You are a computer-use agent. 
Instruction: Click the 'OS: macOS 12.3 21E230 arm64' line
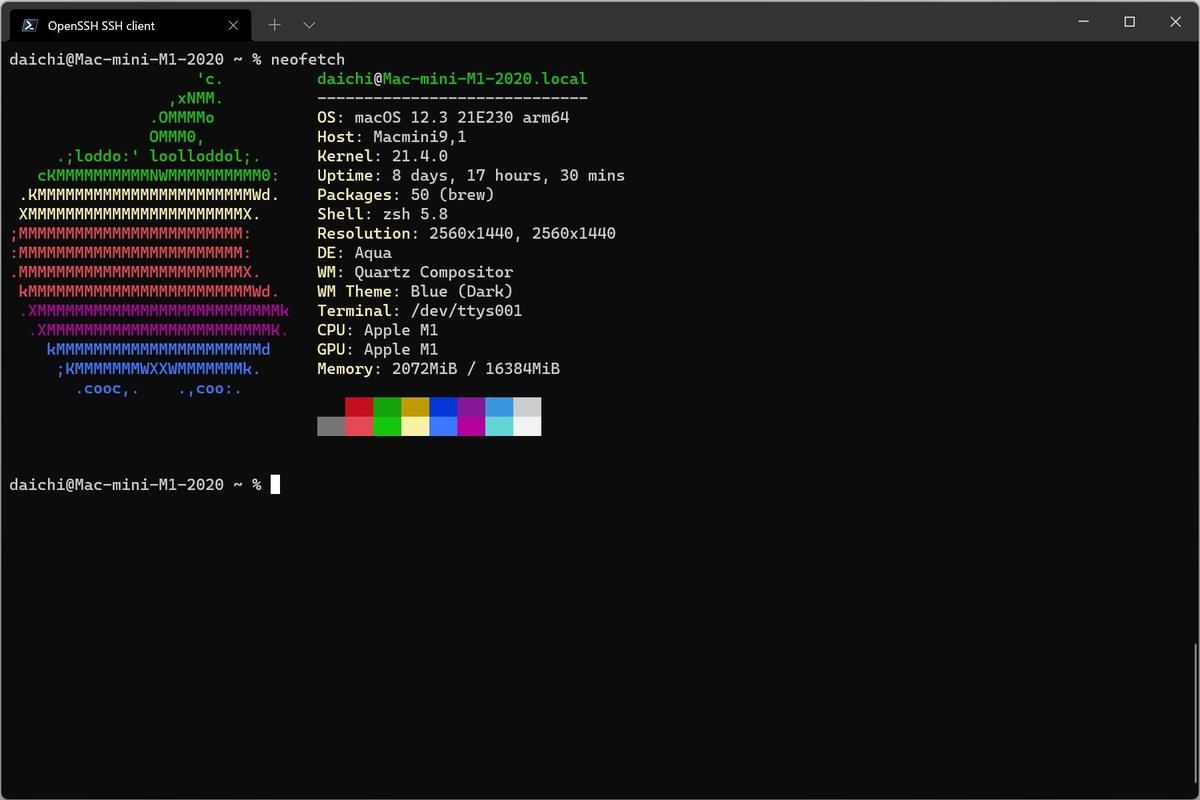443,118
